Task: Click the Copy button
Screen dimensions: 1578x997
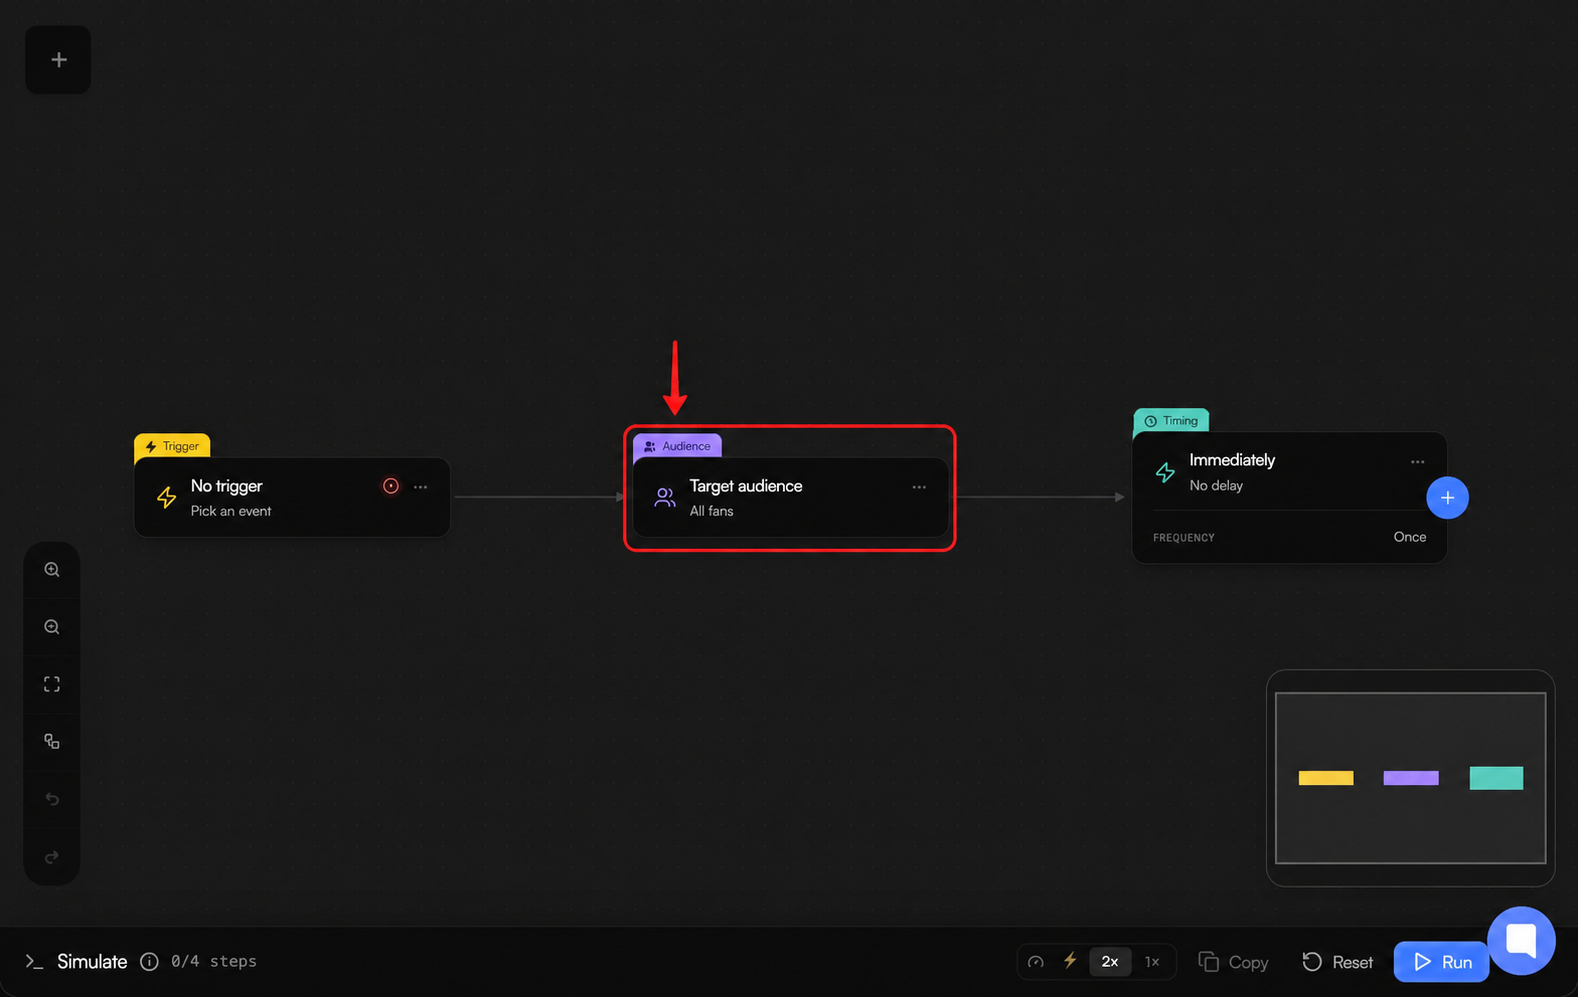Action: coord(1233,962)
